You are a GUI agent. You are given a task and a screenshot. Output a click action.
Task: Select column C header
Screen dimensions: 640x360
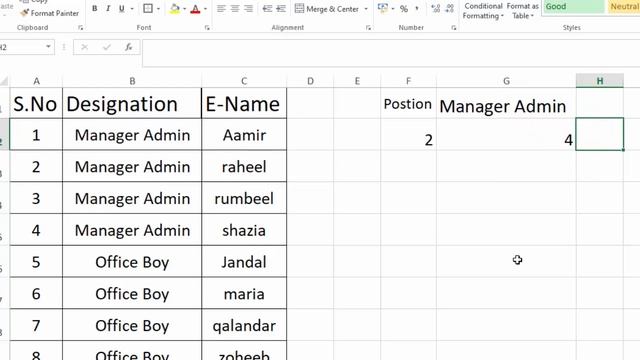pos(244,81)
